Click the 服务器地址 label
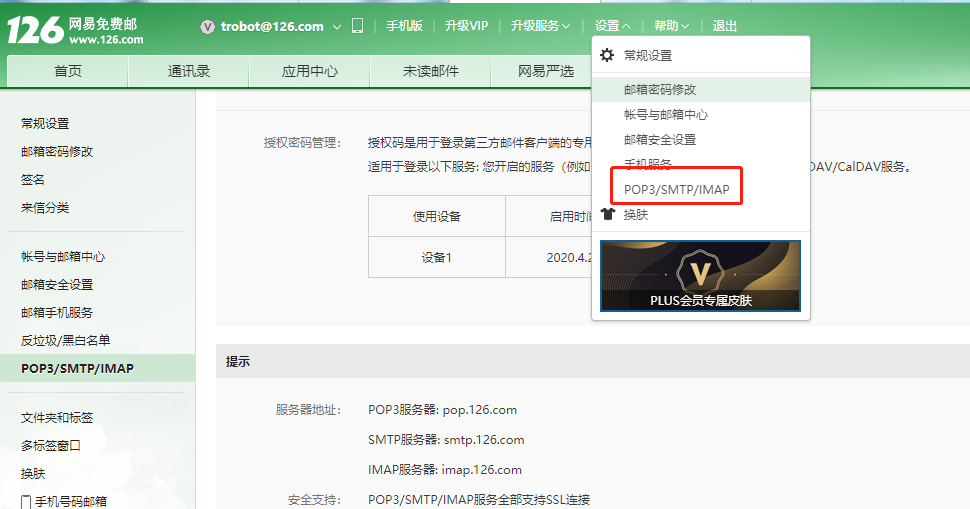The width and height of the screenshot is (970, 509). click(308, 410)
